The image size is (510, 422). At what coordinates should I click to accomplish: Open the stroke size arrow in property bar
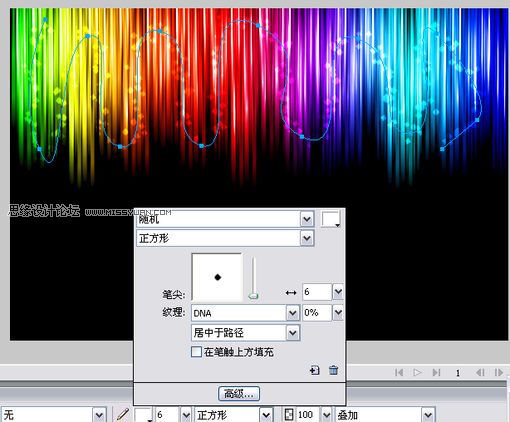click(x=186, y=415)
